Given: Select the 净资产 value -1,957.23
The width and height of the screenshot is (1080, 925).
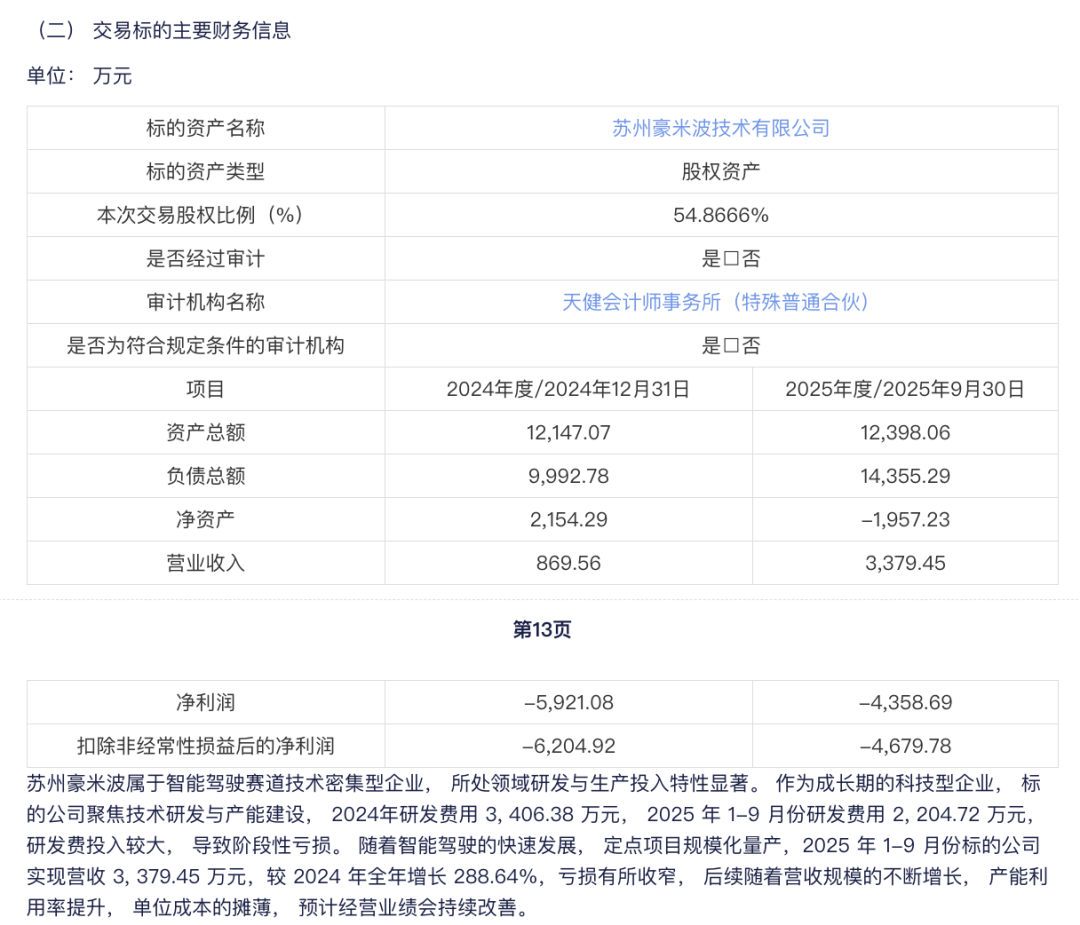Looking at the screenshot, I should (905, 520).
